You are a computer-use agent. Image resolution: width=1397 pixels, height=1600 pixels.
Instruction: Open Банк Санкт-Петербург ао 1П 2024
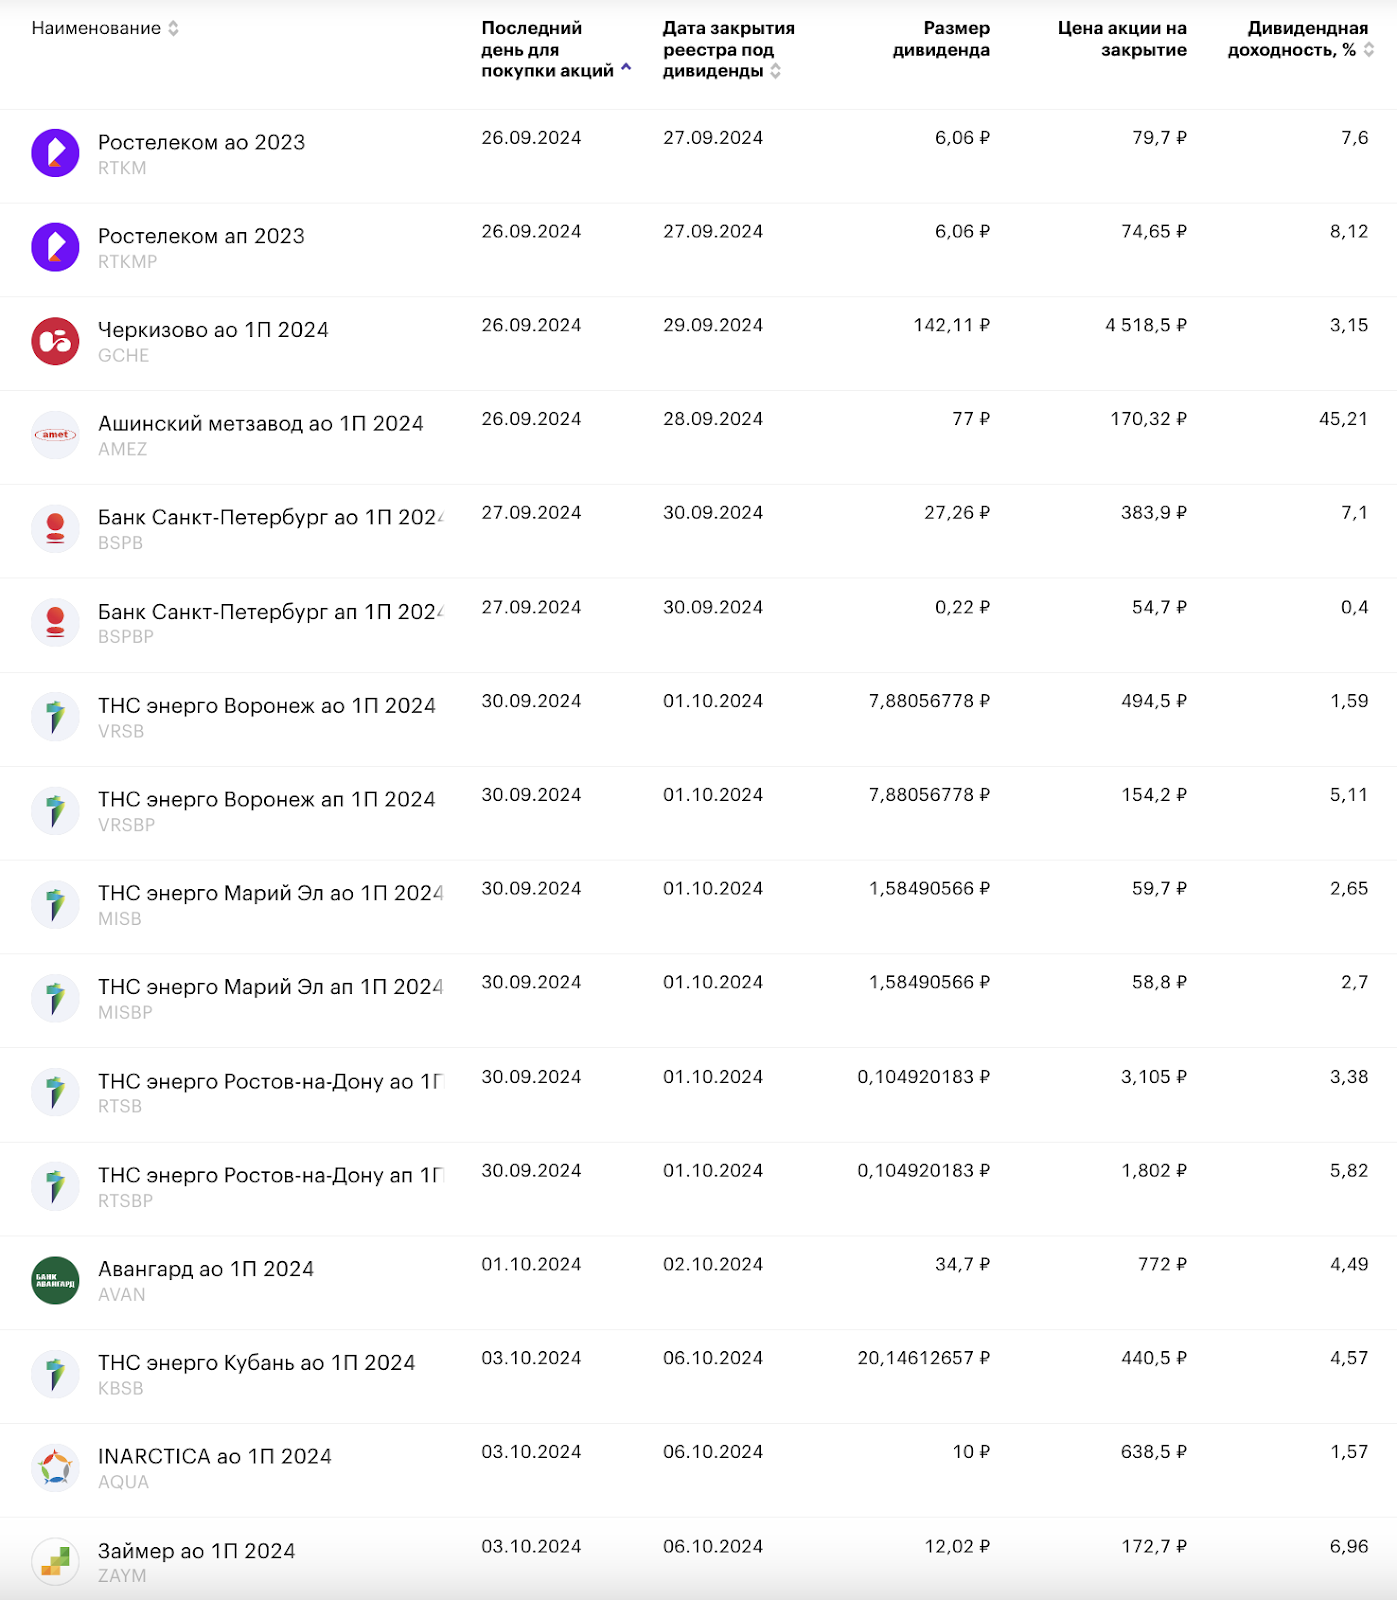coord(271,518)
